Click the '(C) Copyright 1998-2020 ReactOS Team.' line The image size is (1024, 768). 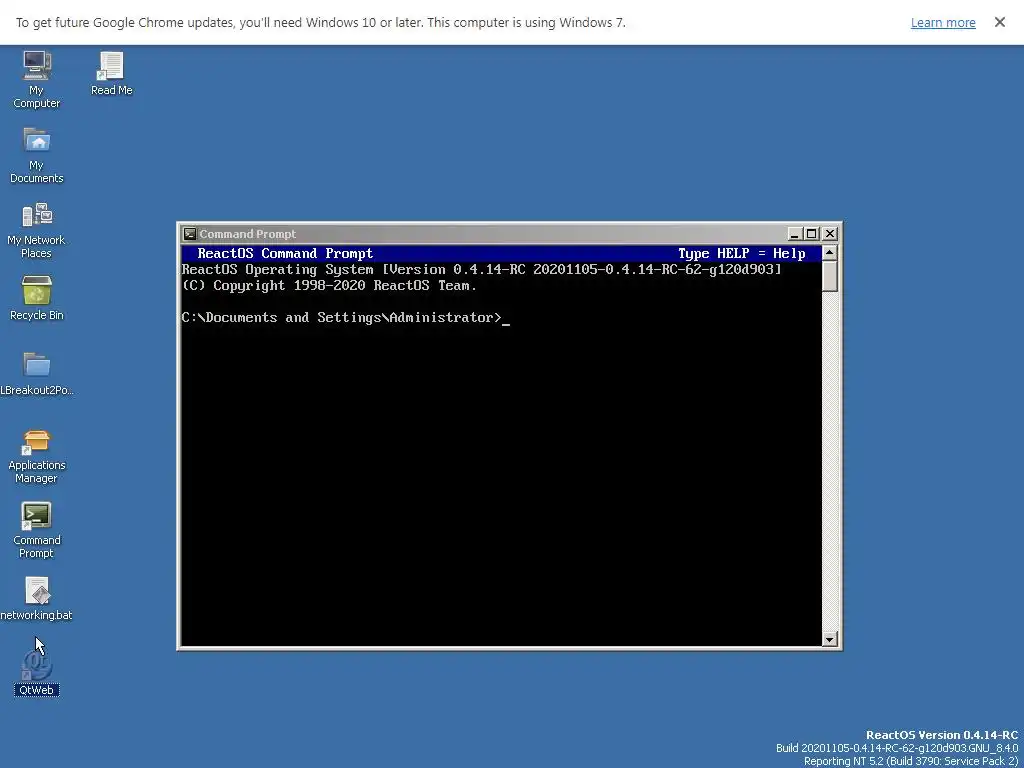coord(329,286)
